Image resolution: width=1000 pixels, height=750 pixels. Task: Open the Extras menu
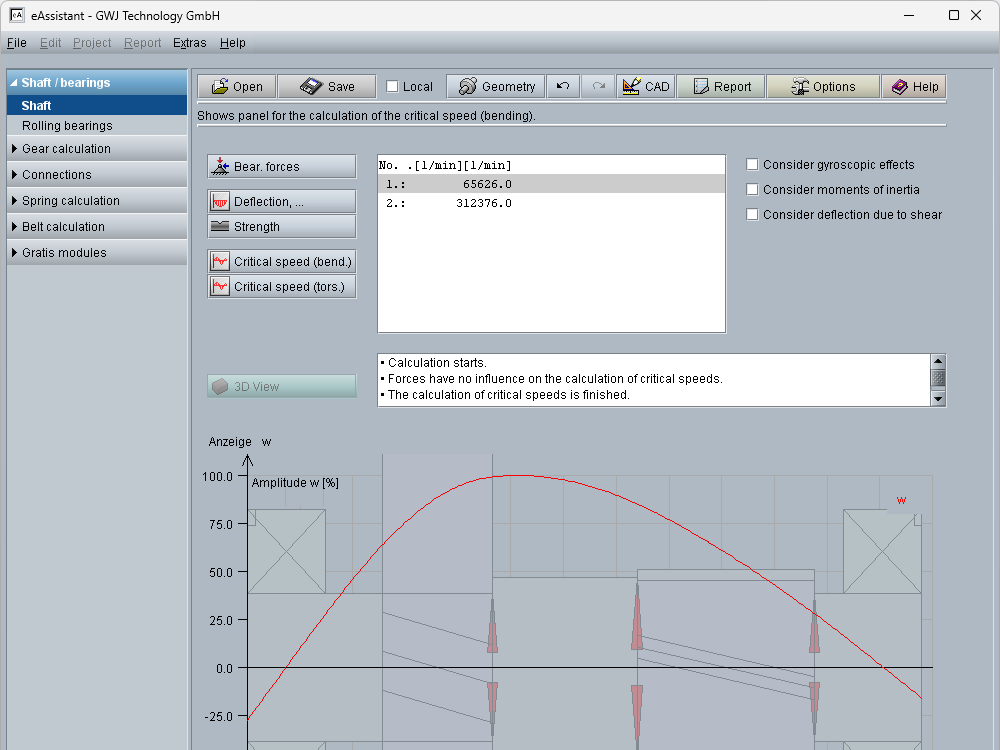click(x=189, y=43)
